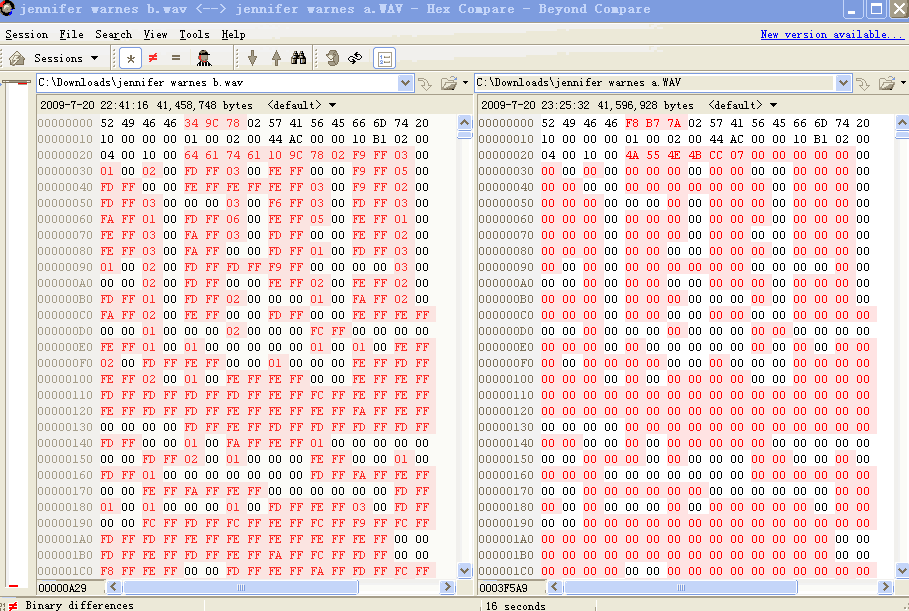Click right pane horizontal scroll left arrow
Viewport: 909px width, 611px height.
click(x=554, y=587)
